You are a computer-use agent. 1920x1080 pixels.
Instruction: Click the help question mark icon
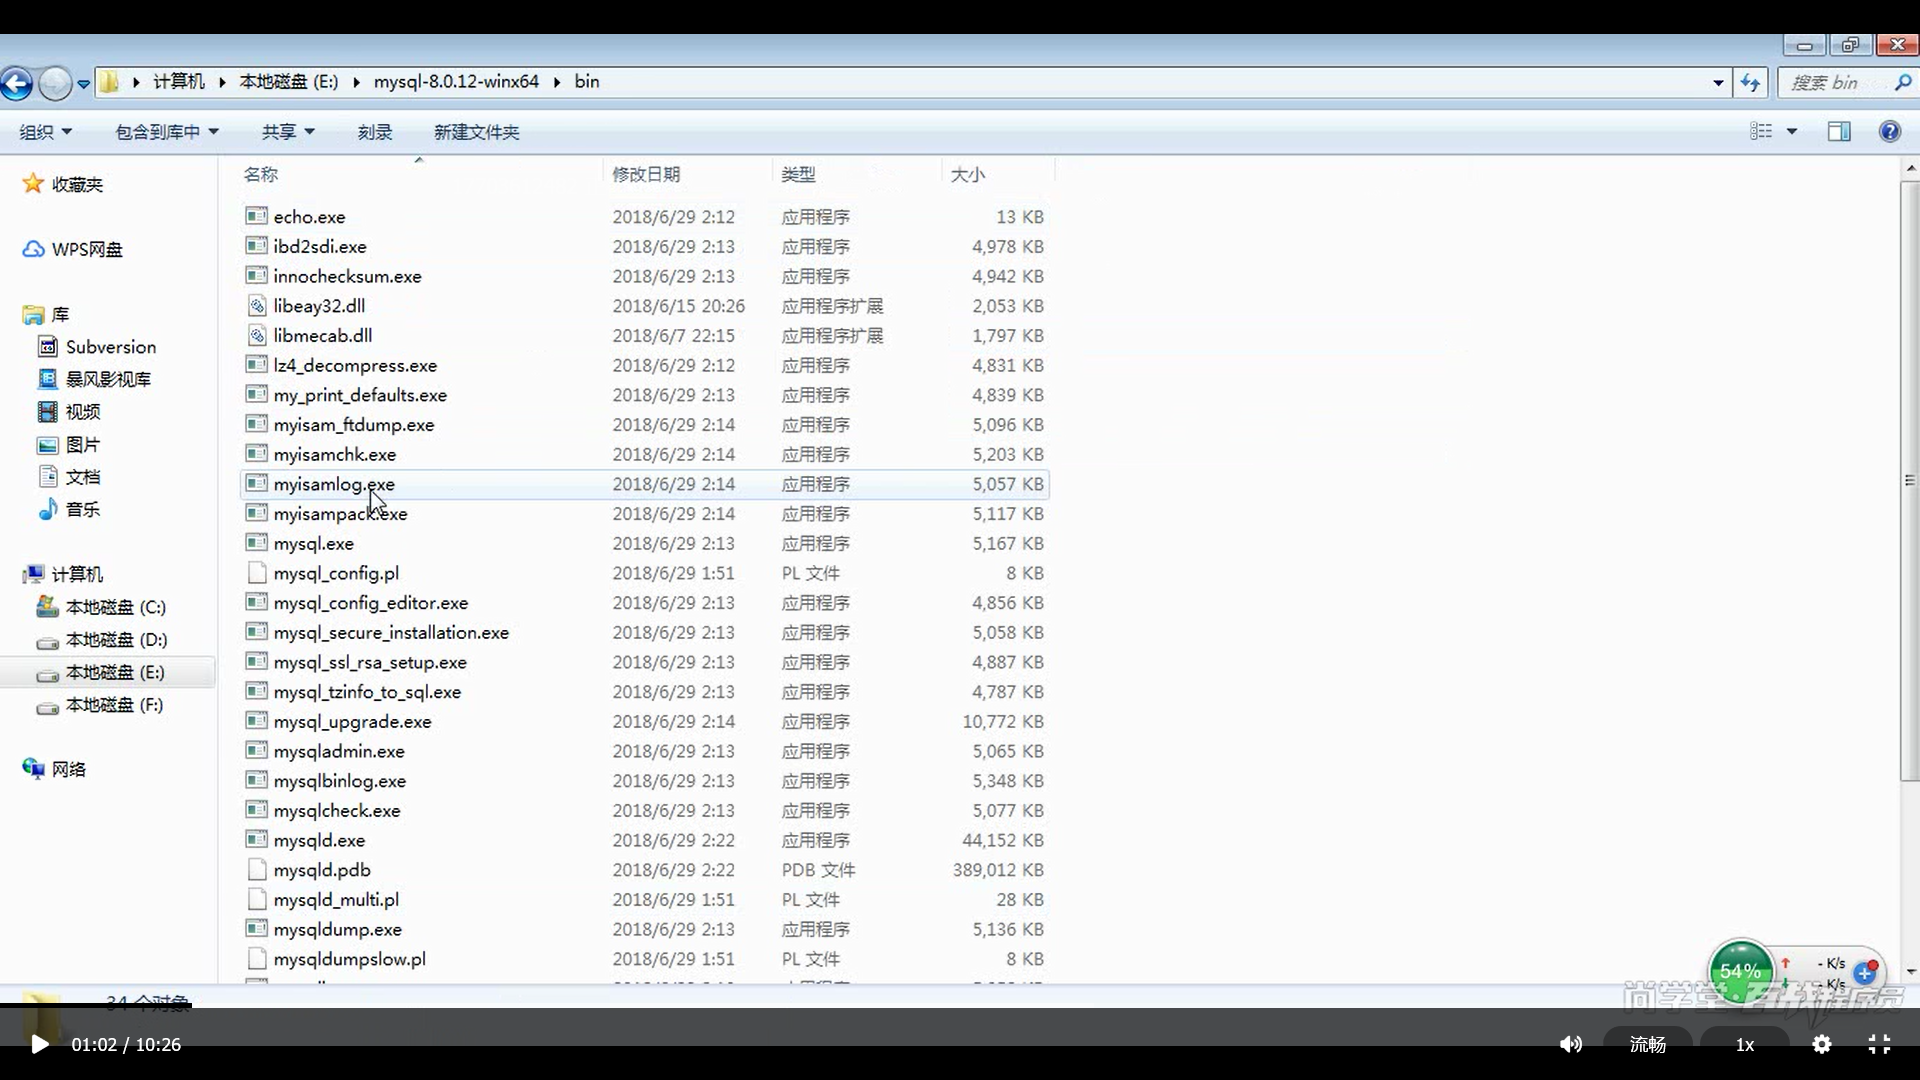1890,131
